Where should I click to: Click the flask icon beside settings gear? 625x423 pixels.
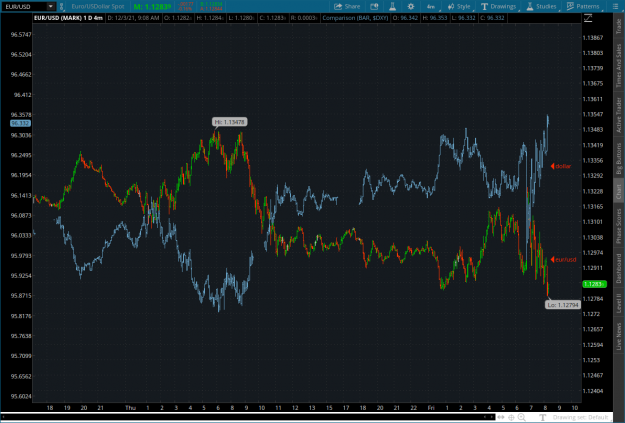tap(393, 6)
